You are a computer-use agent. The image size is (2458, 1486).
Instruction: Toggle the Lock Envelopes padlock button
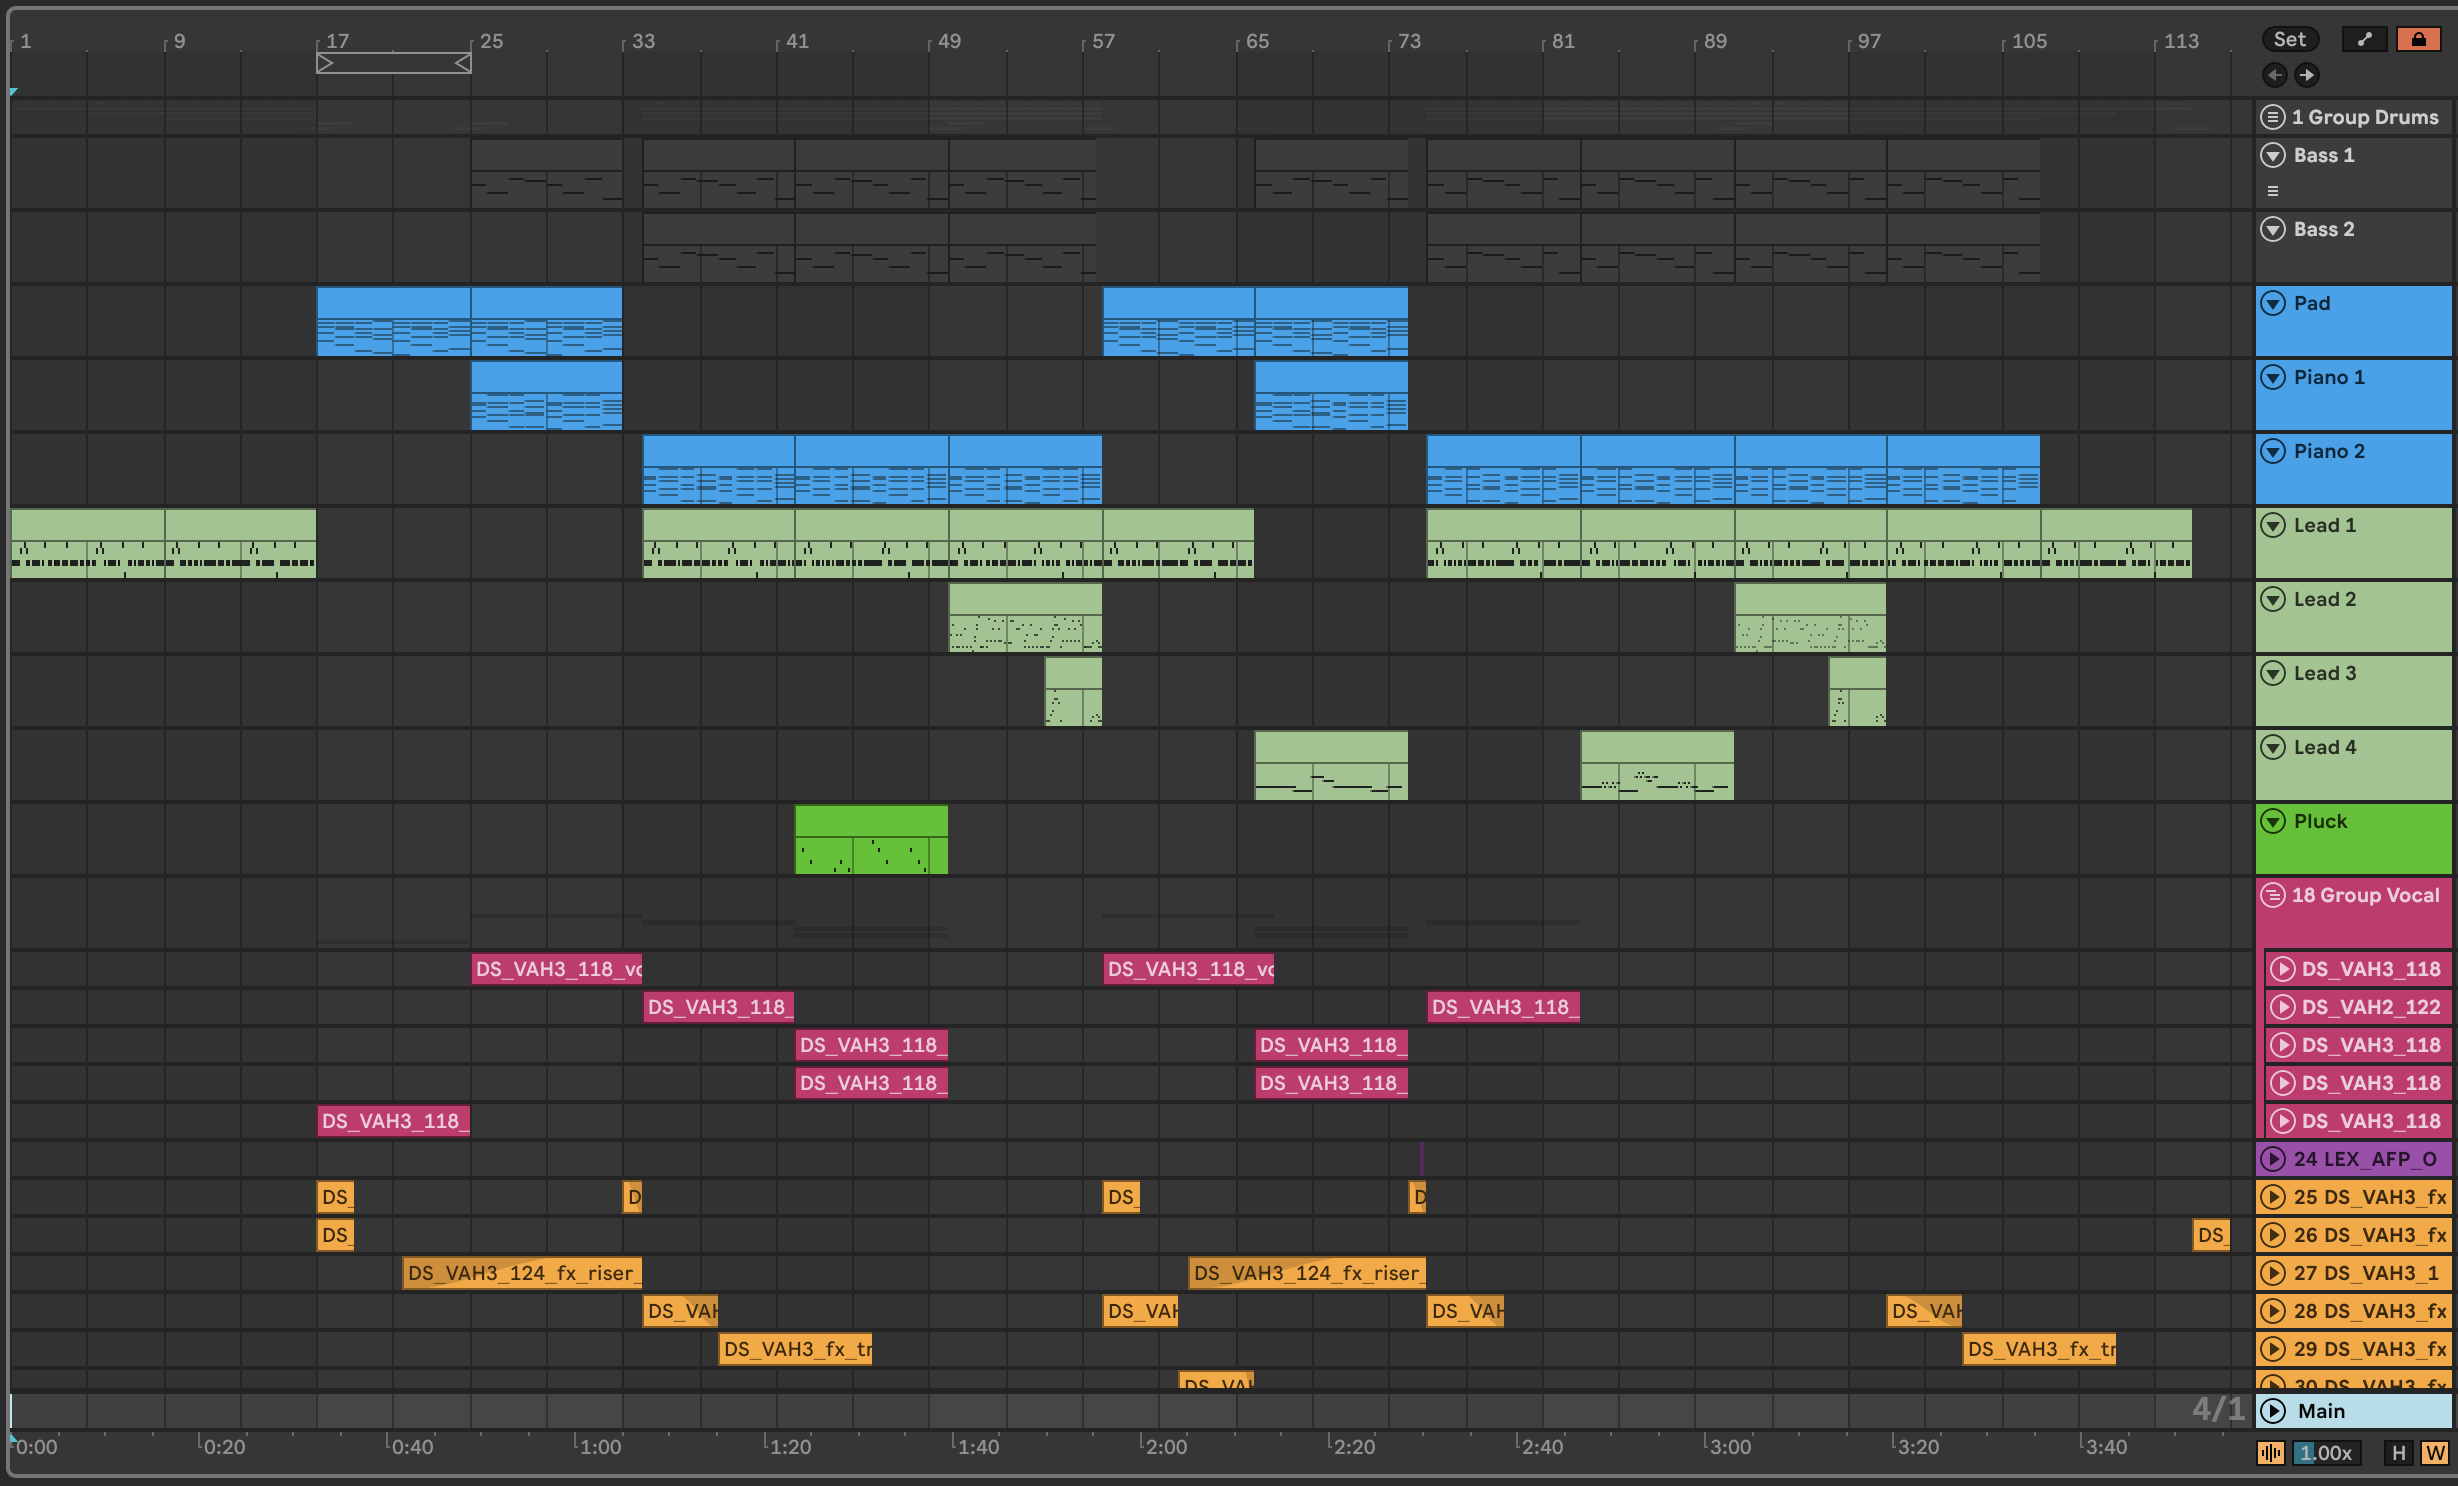pyautogui.click(x=2418, y=39)
